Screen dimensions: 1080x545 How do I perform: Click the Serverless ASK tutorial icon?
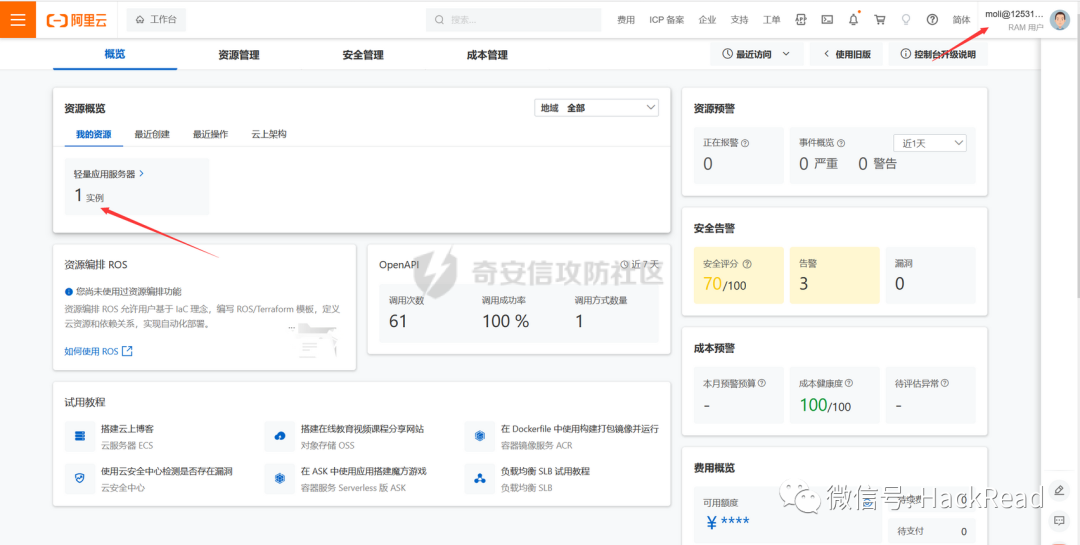pos(280,479)
